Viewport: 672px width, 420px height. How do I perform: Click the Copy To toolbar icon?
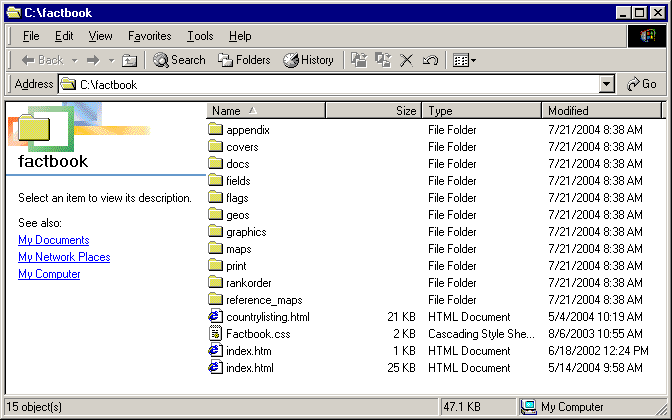[x=382, y=60]
